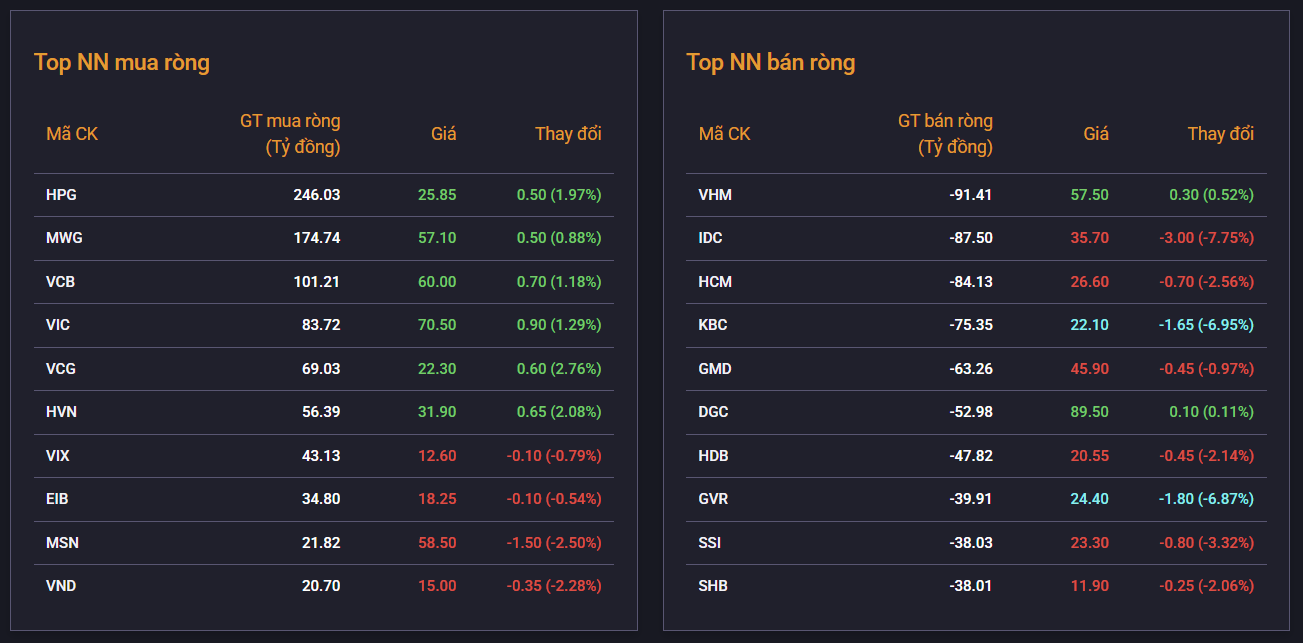Click 'GT mua ròng (Tỷ đồng)' column header

[x=290, y=134]
